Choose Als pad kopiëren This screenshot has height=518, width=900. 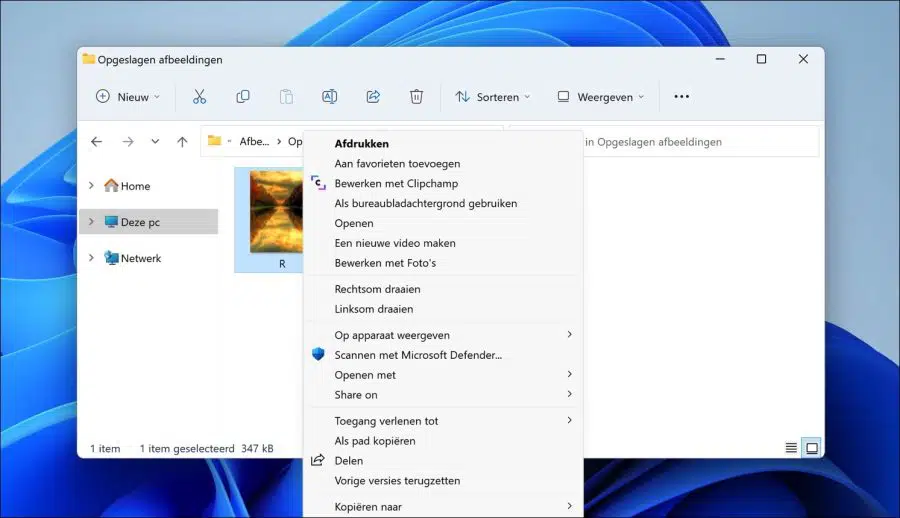[443, 440]
